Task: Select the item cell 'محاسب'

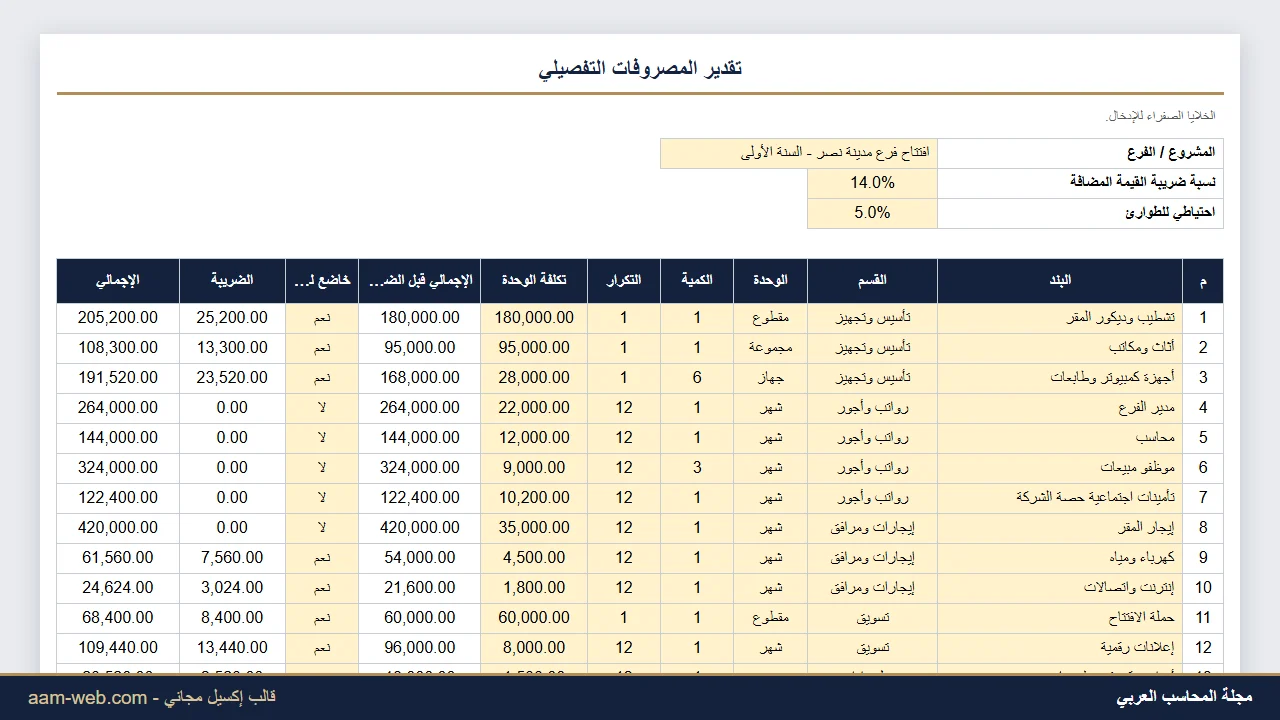Action: pos(1060,438)
